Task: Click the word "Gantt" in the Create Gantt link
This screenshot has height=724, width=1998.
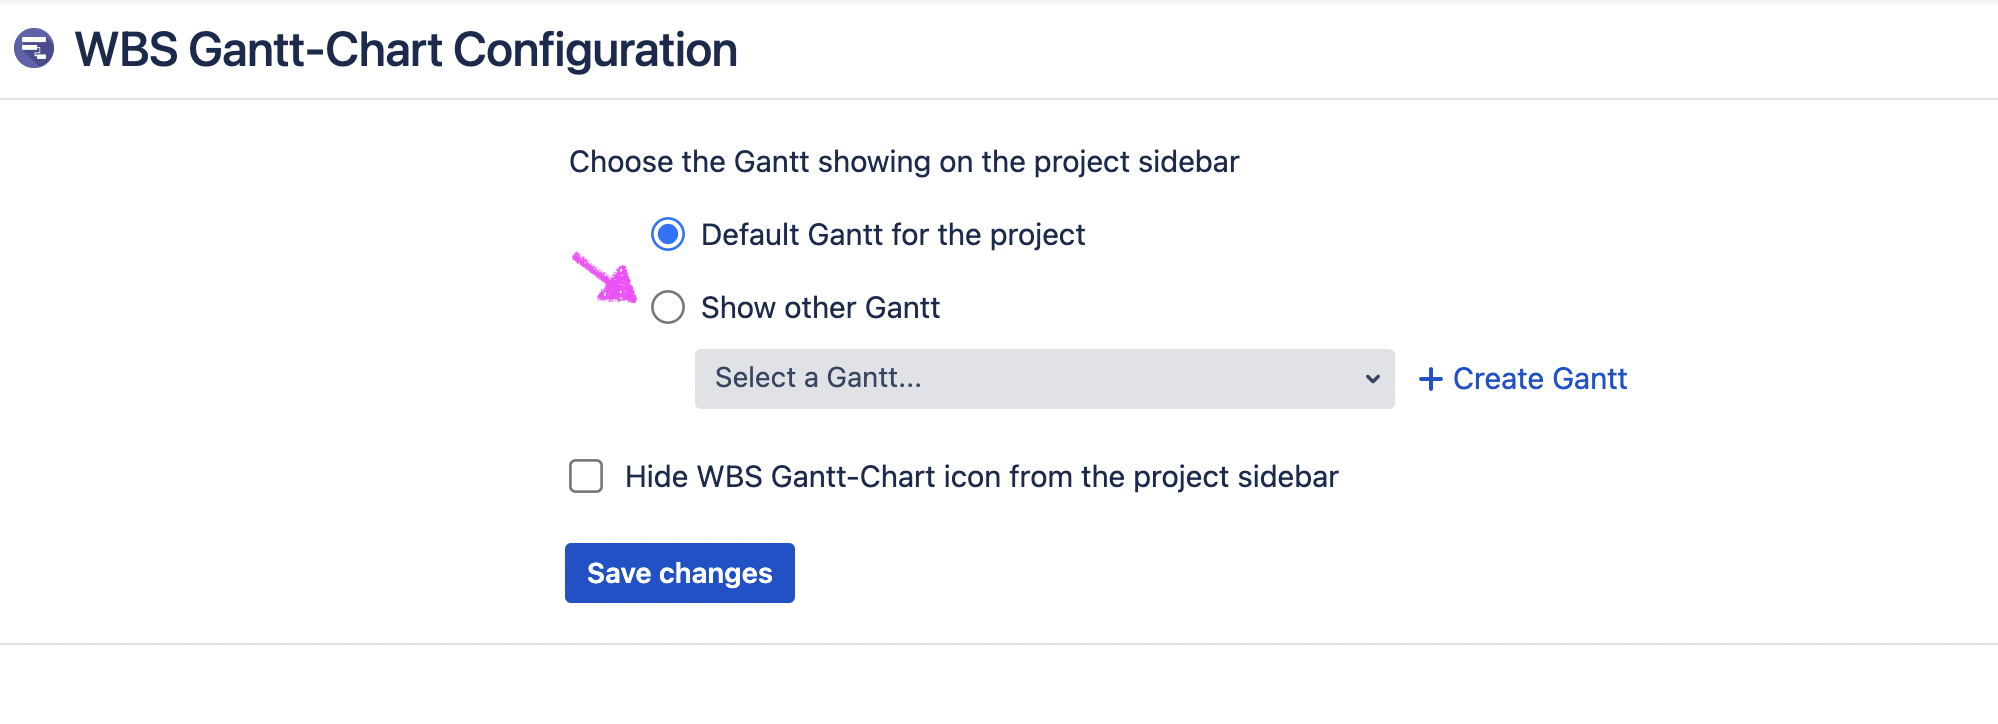Action: pyautogui.click(x=1590, y=379)
